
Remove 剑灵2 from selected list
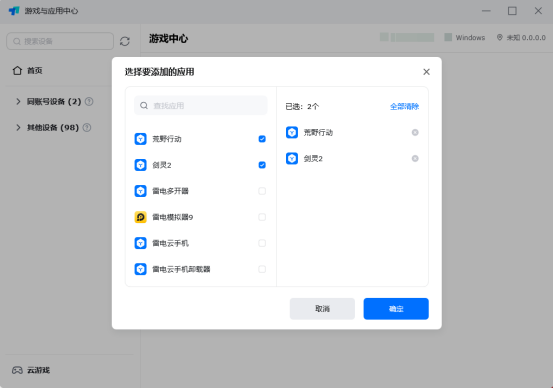pyautogui.click(x=415, y=159)
